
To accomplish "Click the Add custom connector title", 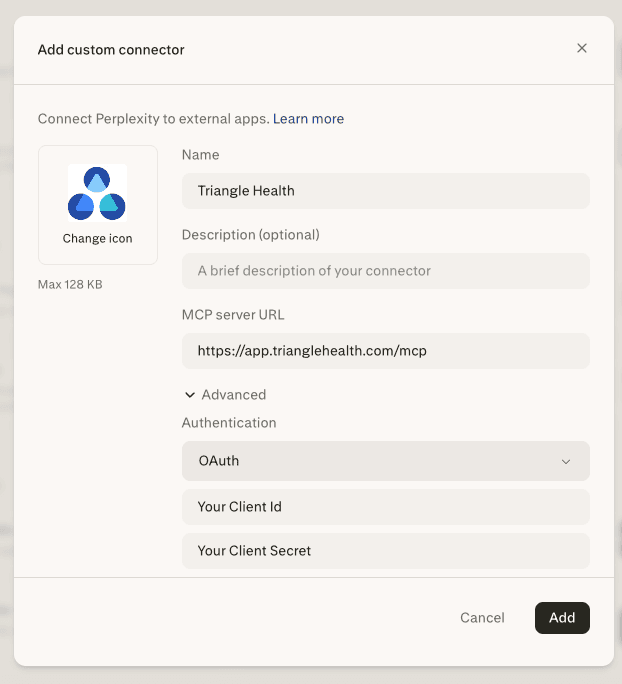I will tap(111, 50).
